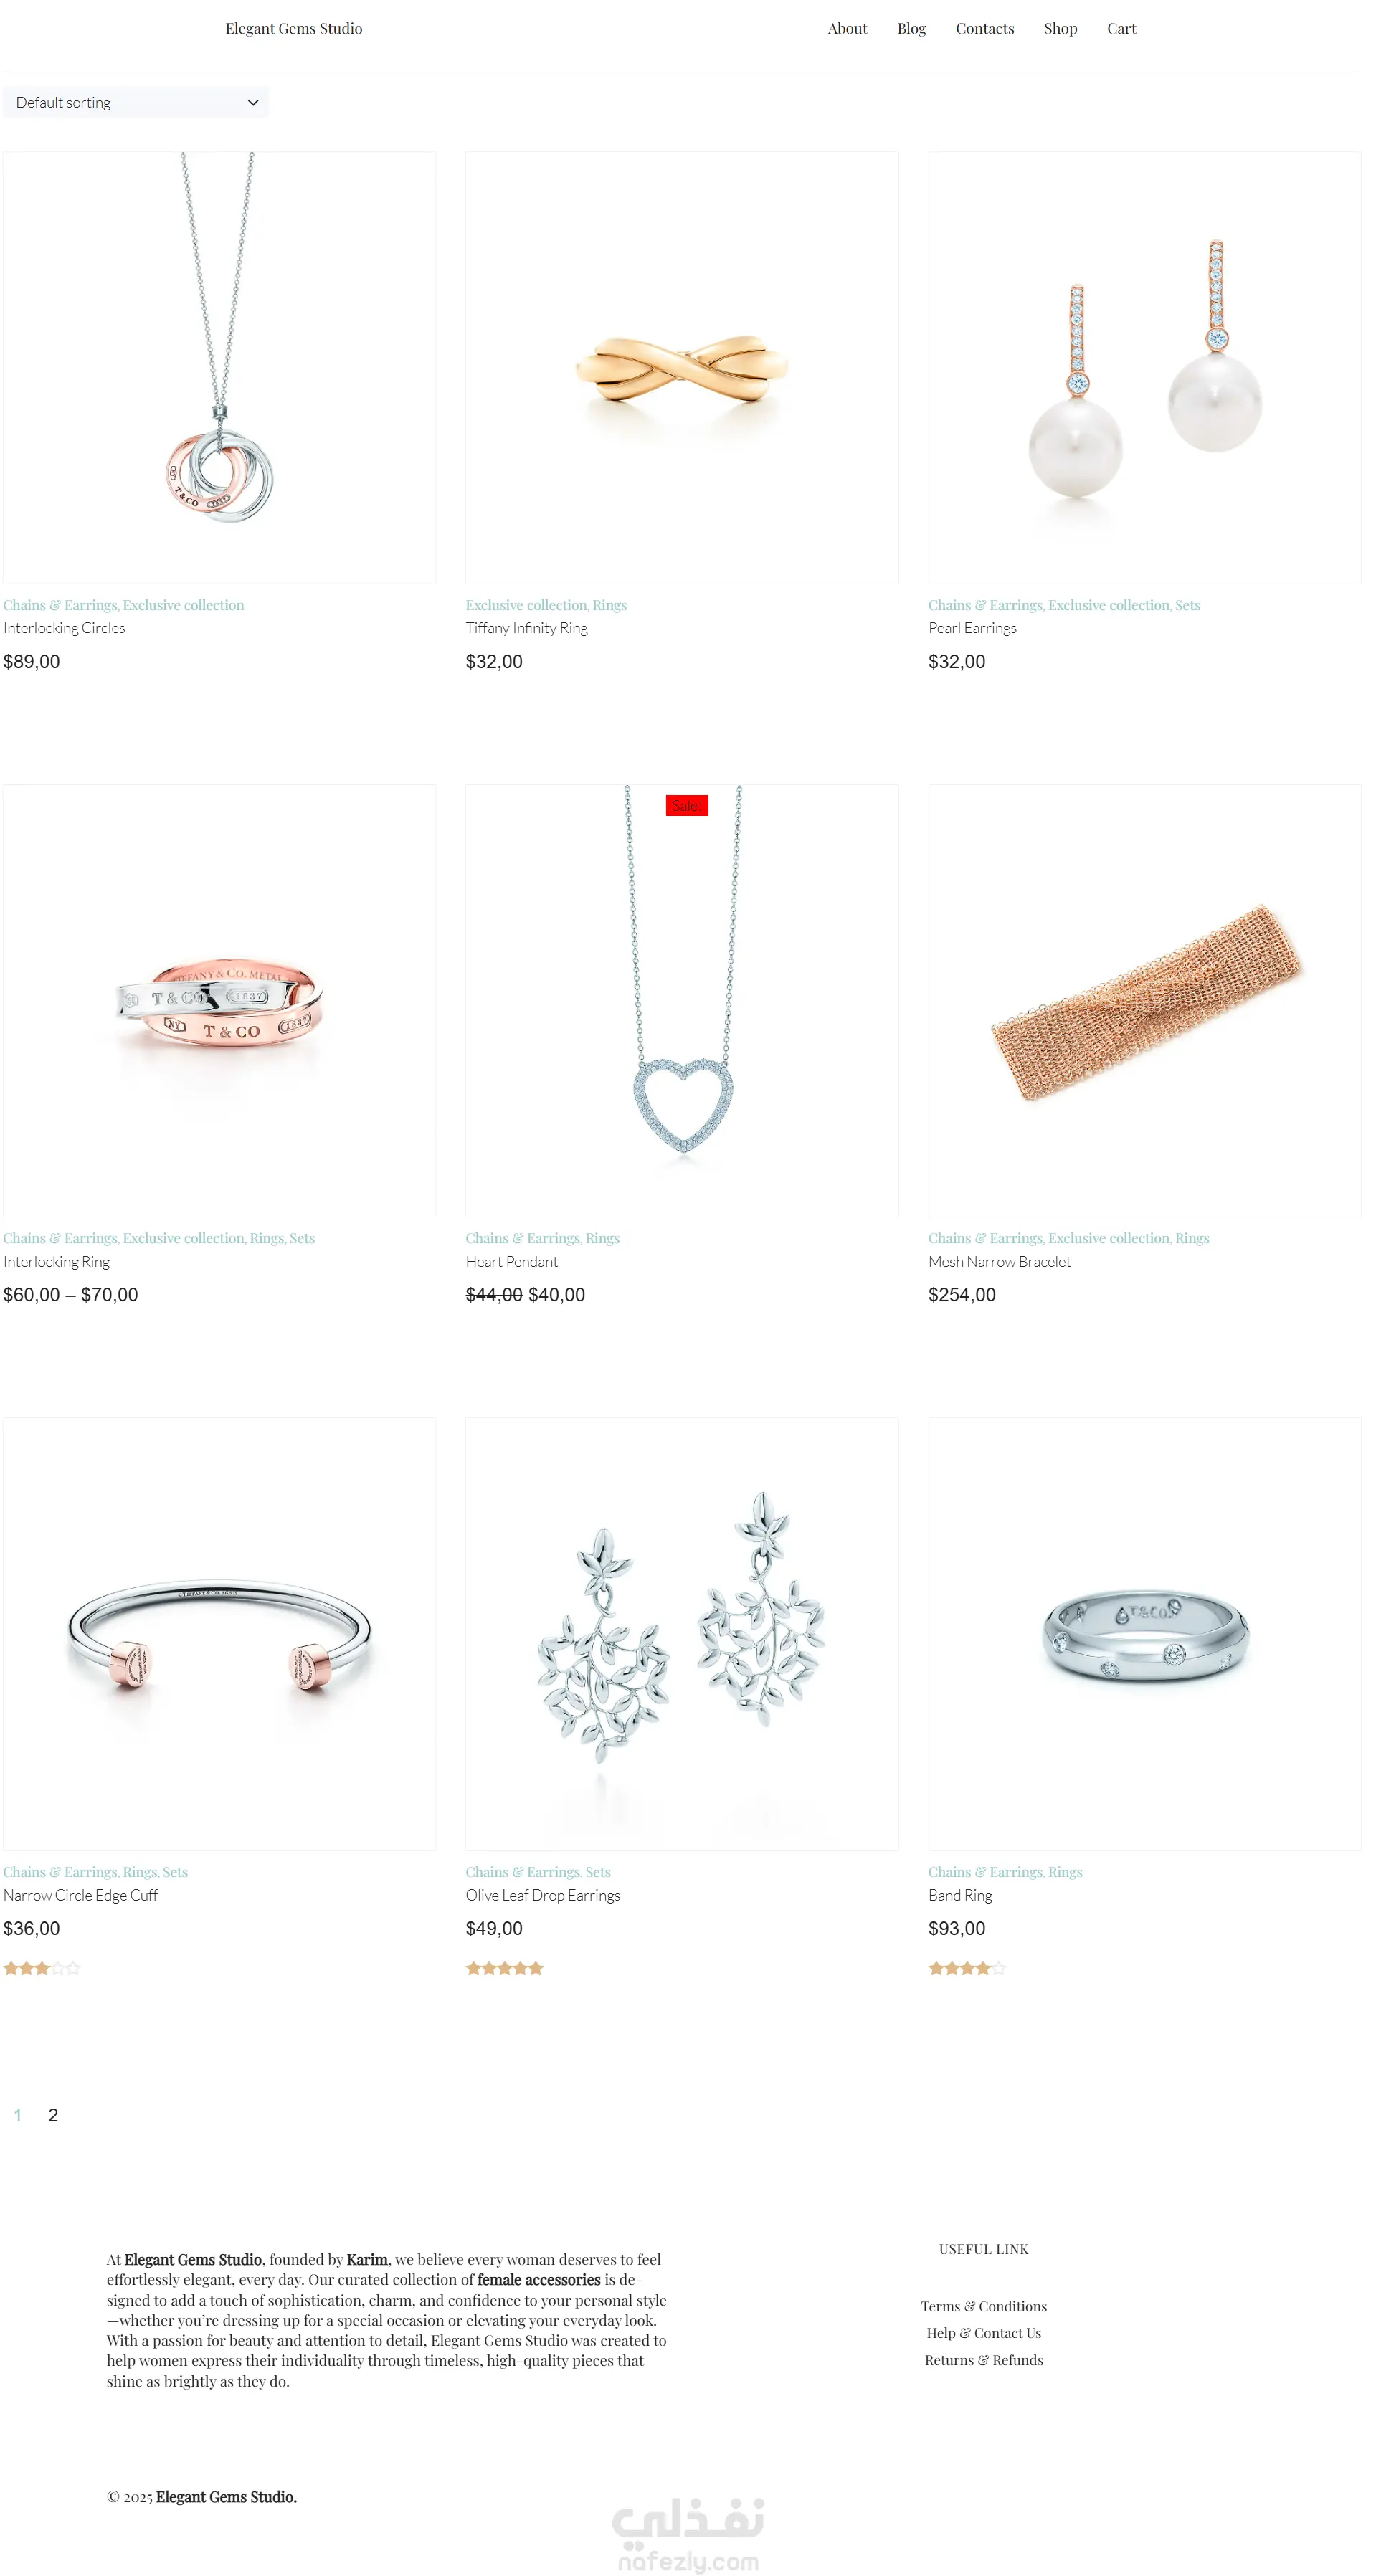This screenshot has width=1376, height=2576.
Task: Click the red Sale! badge
Action: pyautogui.click(x=687, y=806)
